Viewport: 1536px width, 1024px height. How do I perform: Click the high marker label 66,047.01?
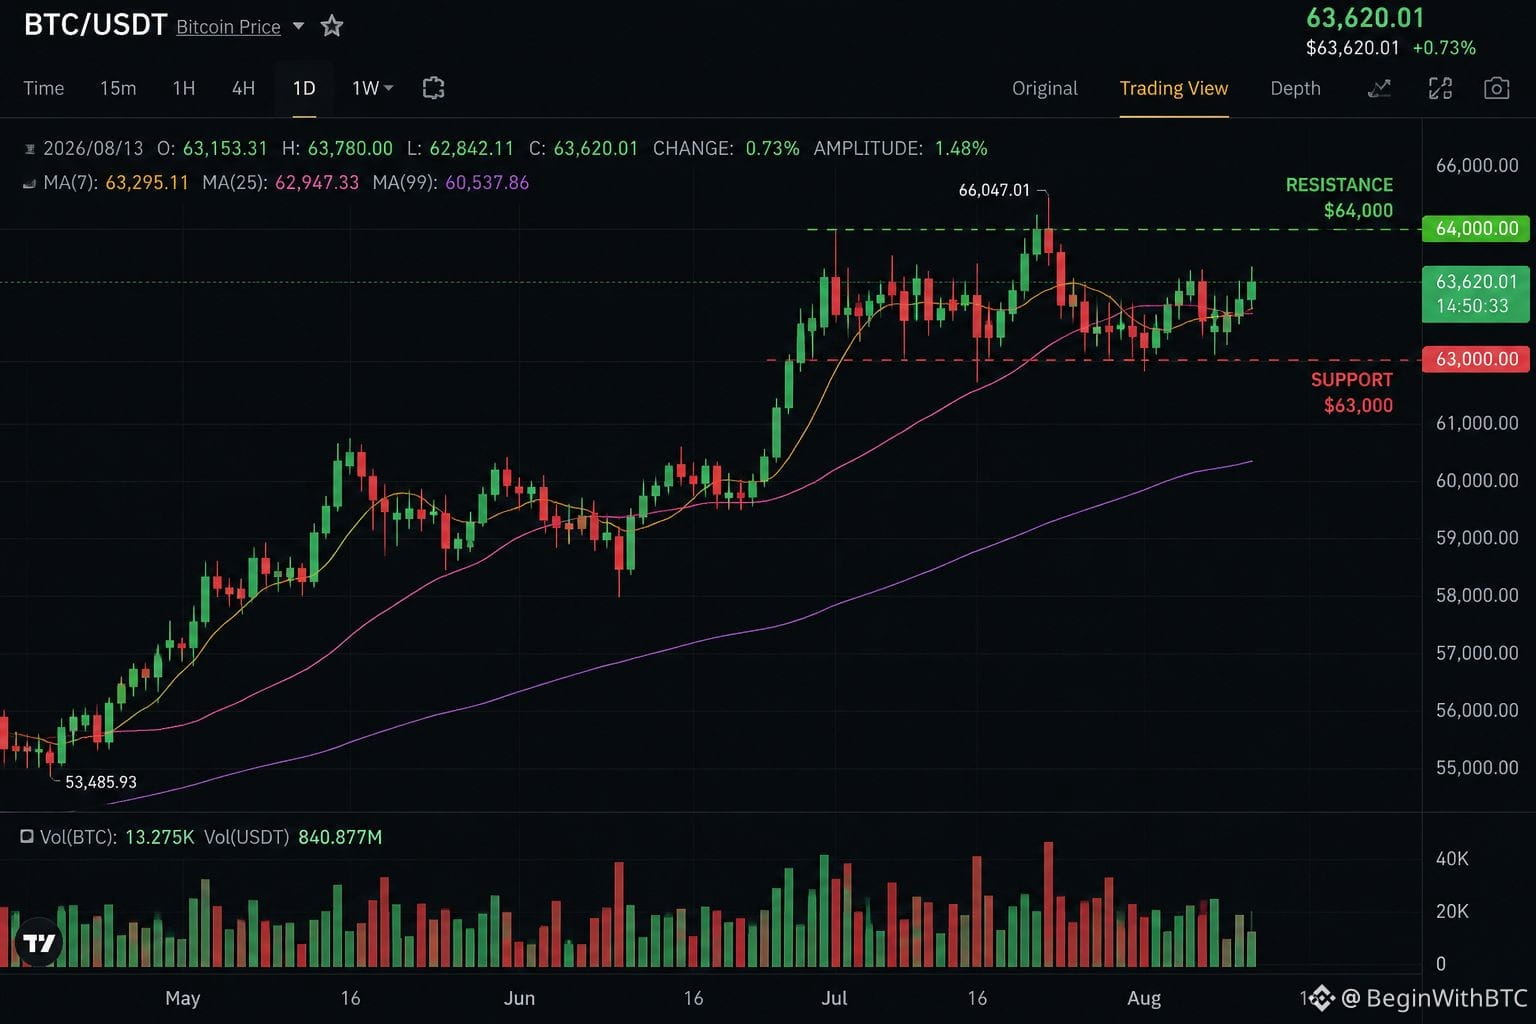(994, 190)
